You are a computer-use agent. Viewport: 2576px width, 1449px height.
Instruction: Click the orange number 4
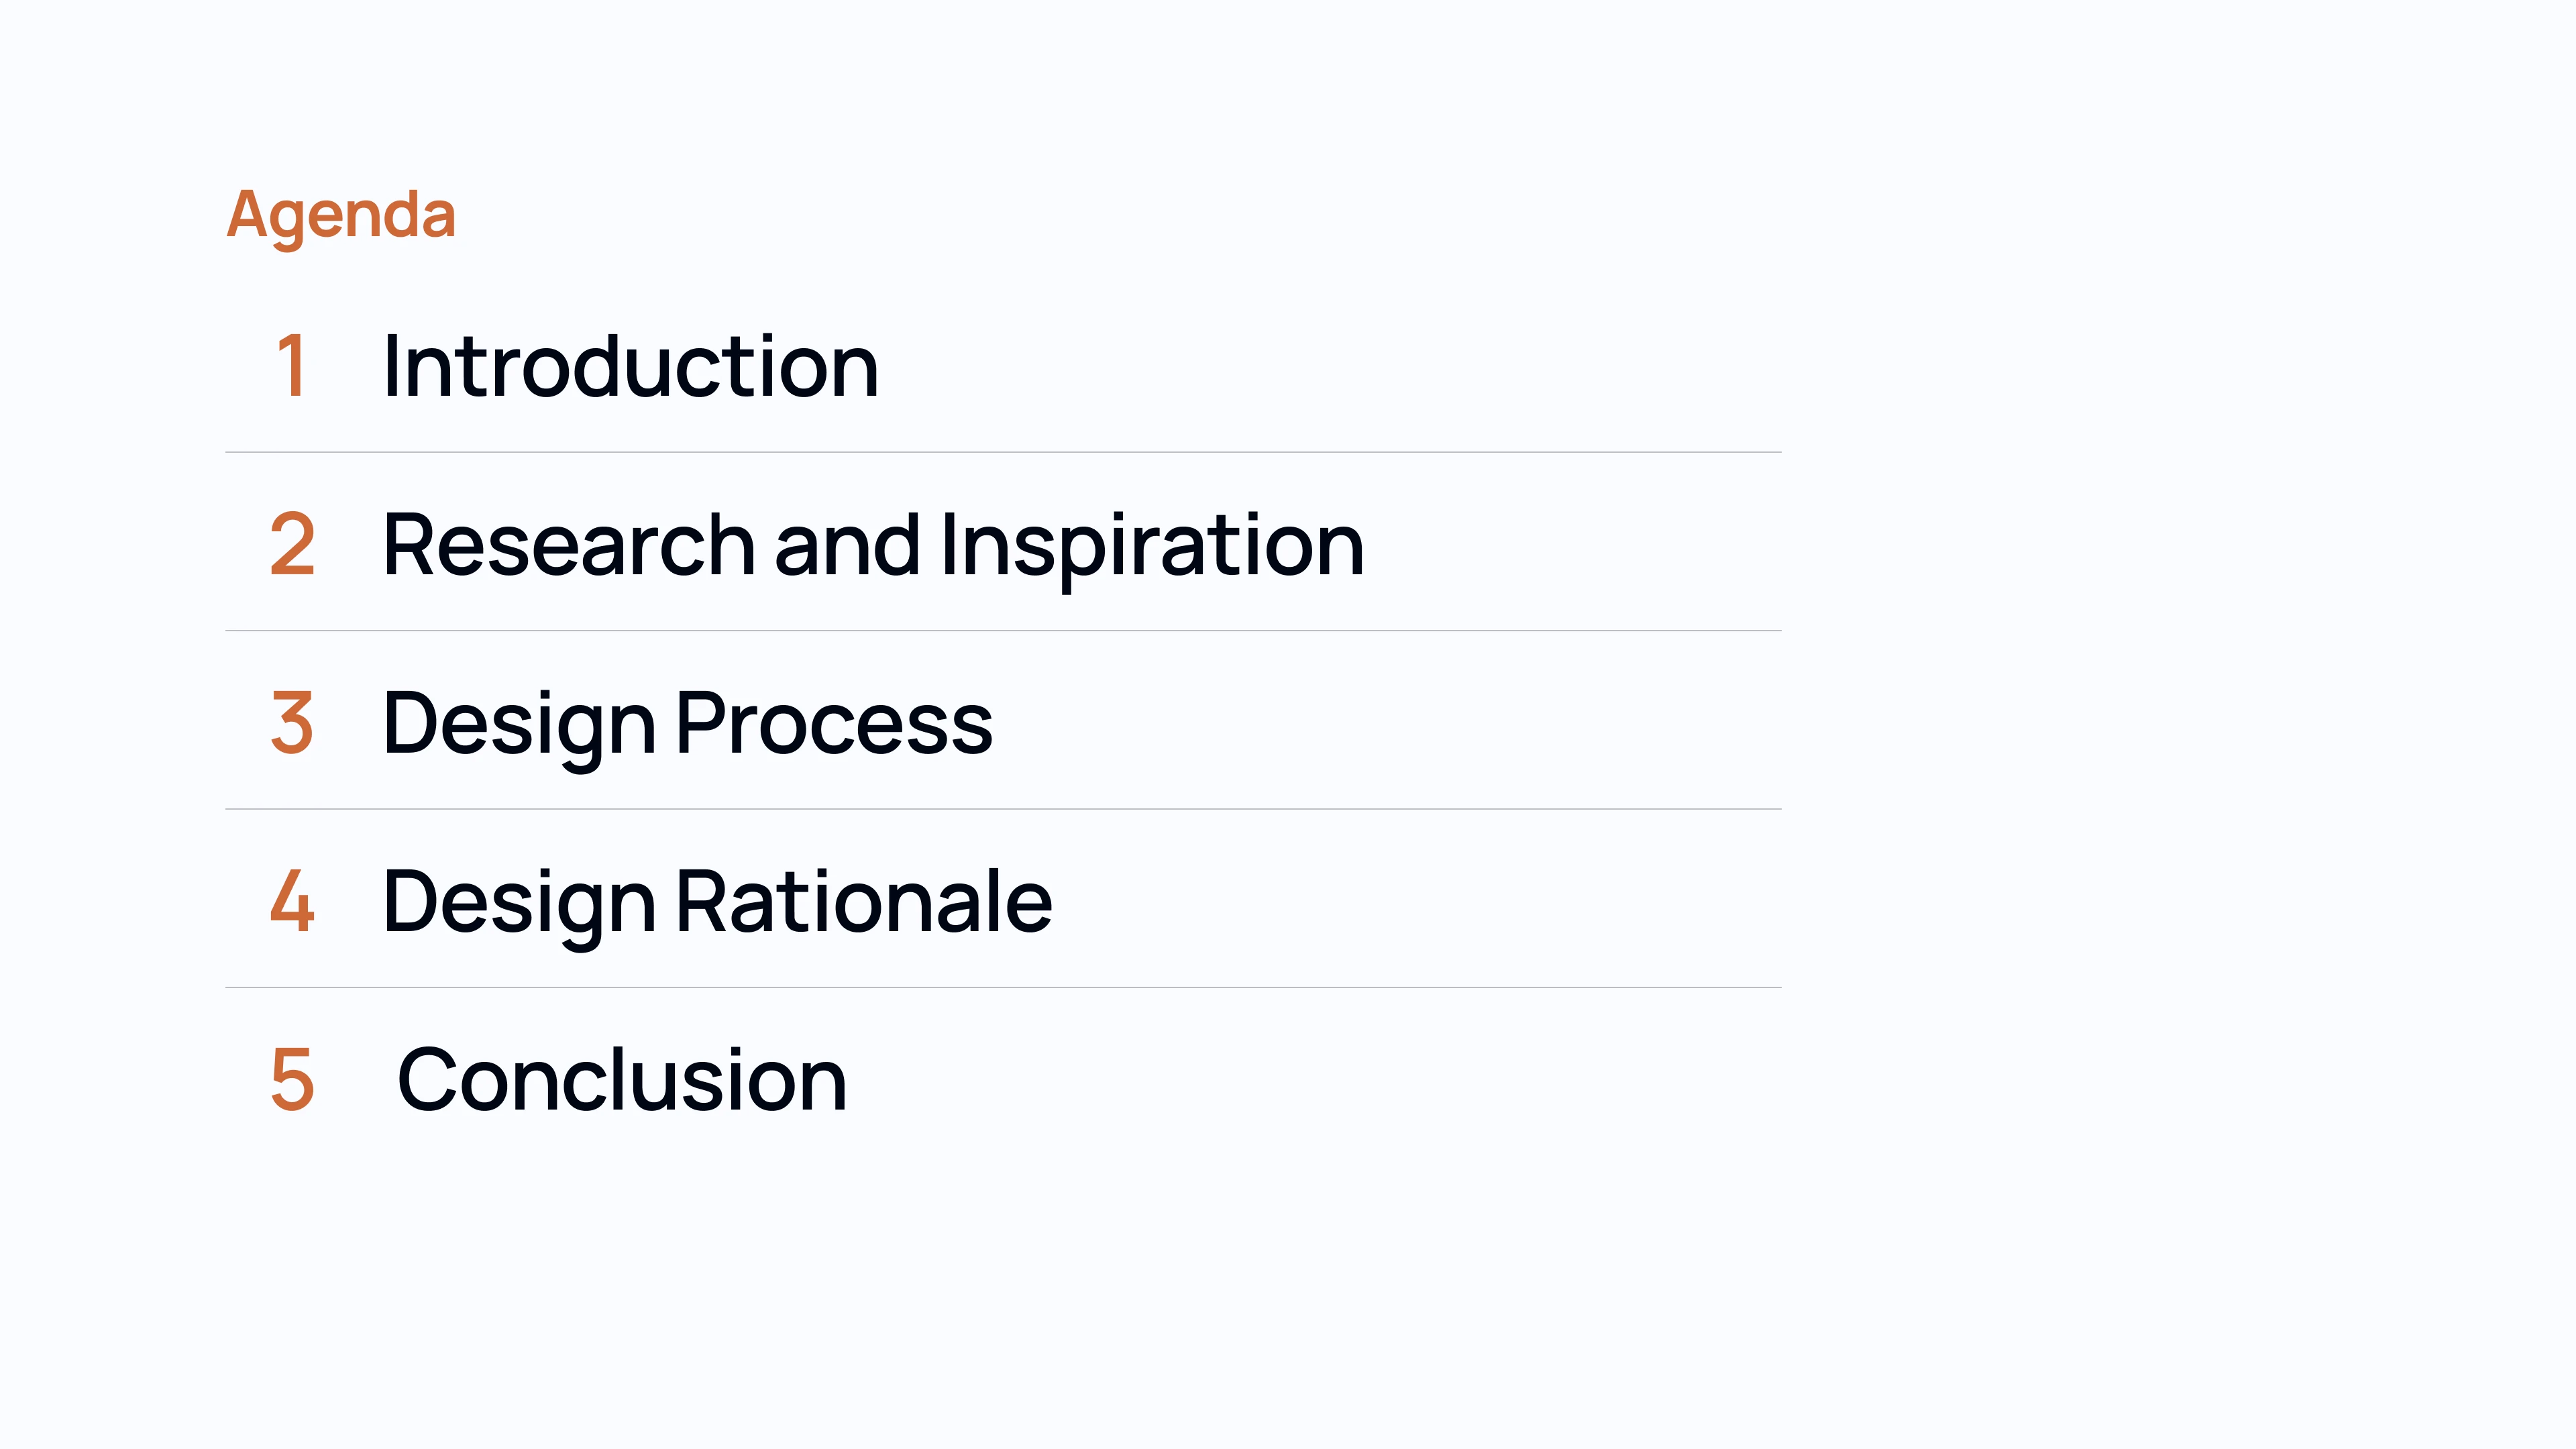tap(292, 901)
